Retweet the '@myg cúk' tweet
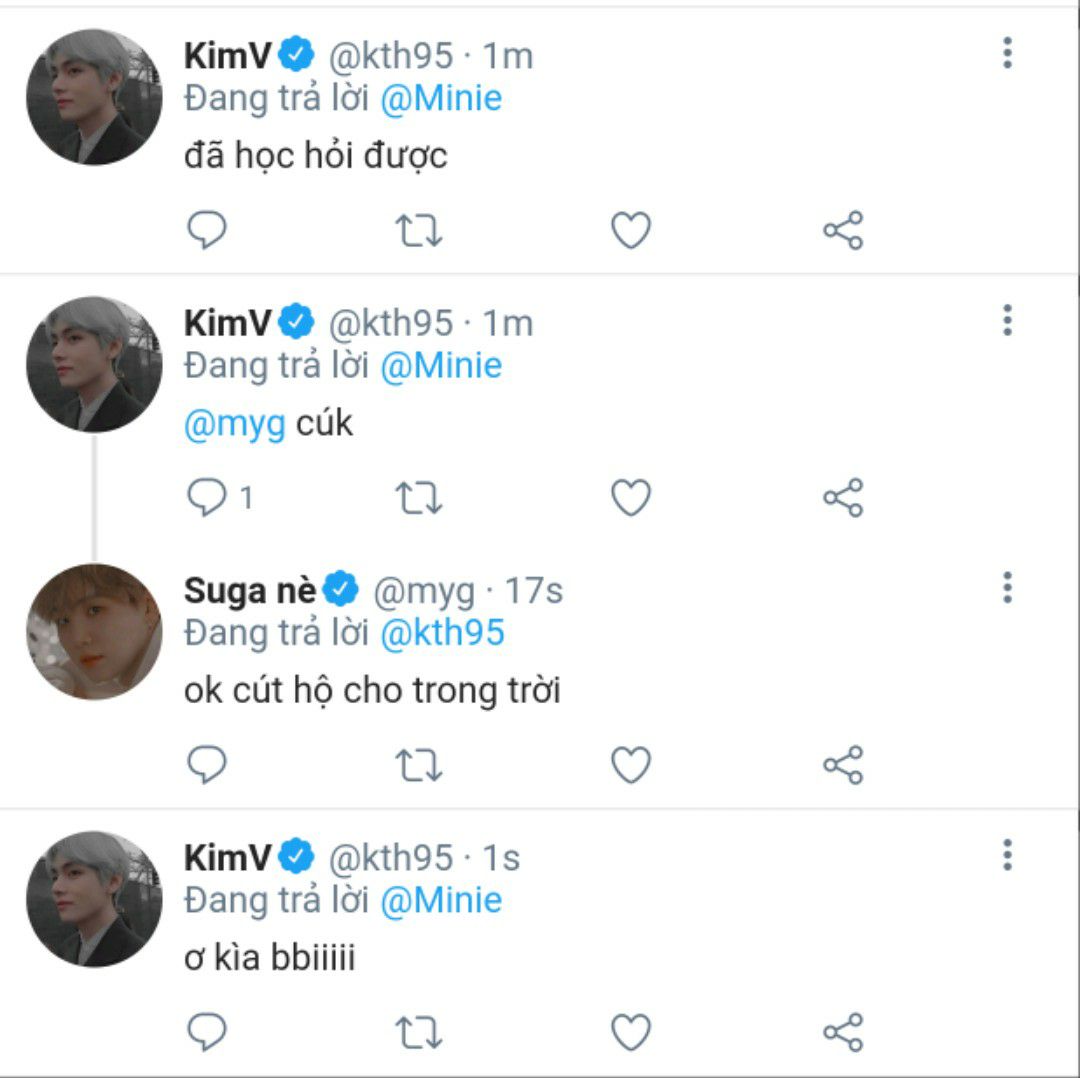 (419, 498)
